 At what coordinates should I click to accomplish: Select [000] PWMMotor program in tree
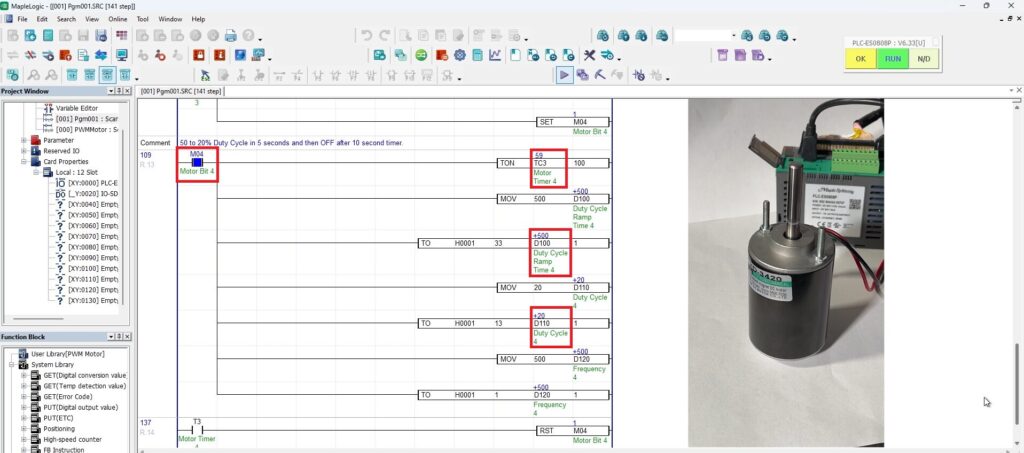(x=86, y=129)
